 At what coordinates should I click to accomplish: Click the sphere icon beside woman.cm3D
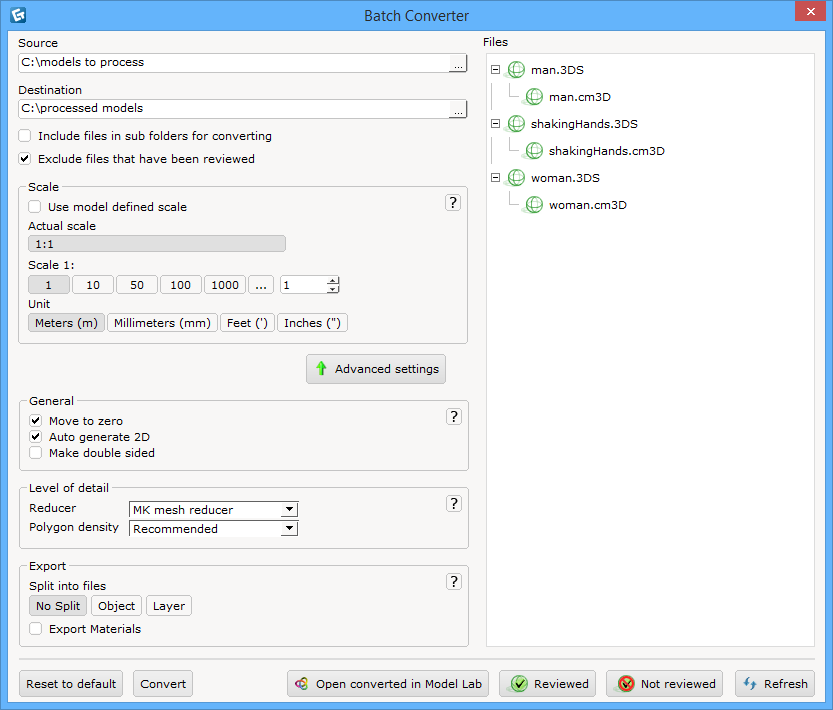point(533,204)
